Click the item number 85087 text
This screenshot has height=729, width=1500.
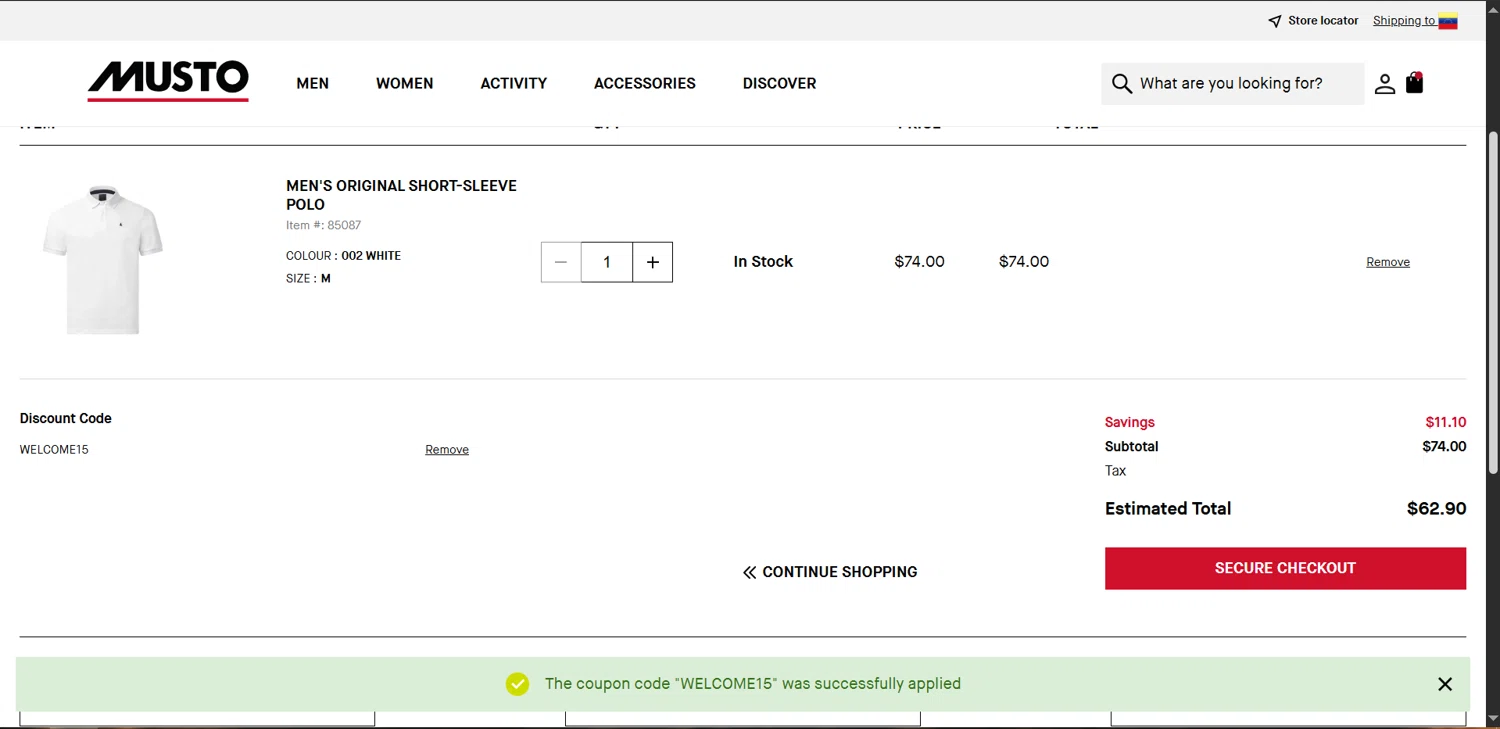click(x=324, y=225)
